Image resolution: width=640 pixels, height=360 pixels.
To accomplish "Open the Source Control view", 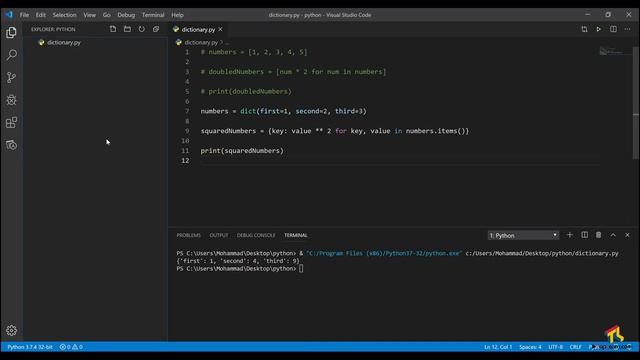I will pyautogui.click(x=11, y=78).
